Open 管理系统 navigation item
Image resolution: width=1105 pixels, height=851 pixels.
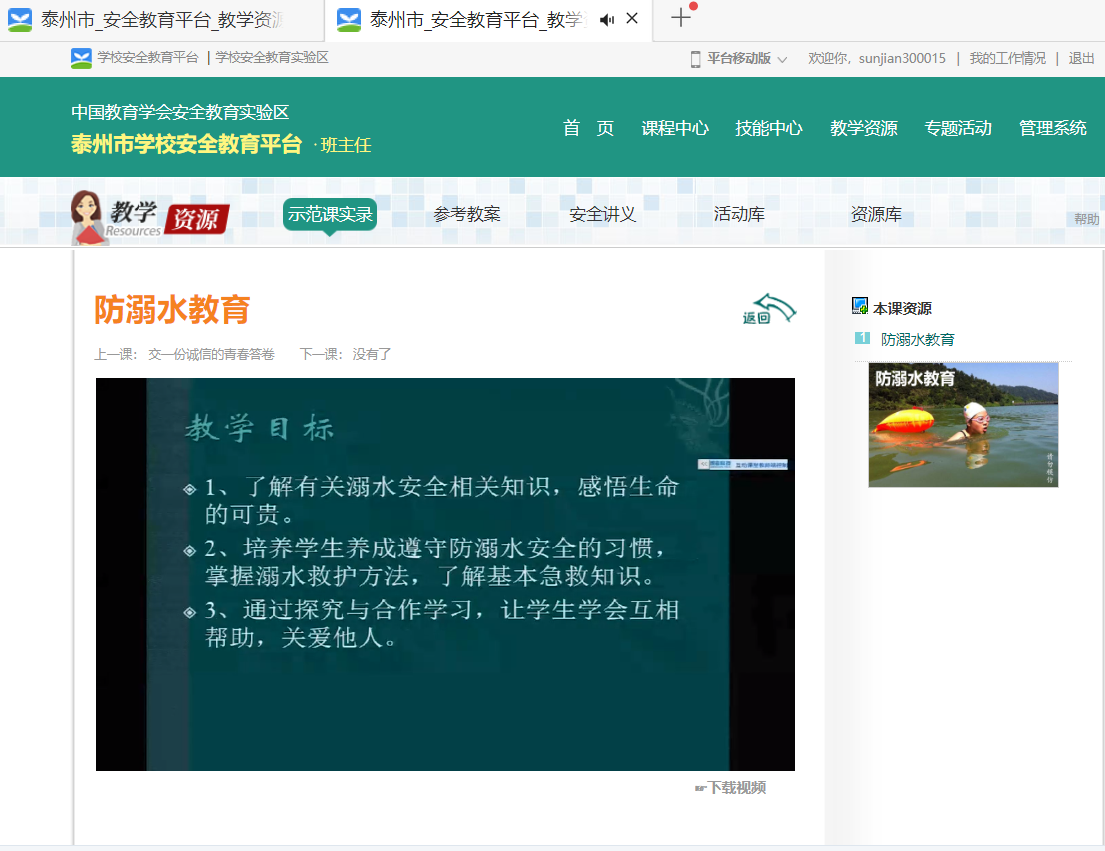pos(1052,128)
